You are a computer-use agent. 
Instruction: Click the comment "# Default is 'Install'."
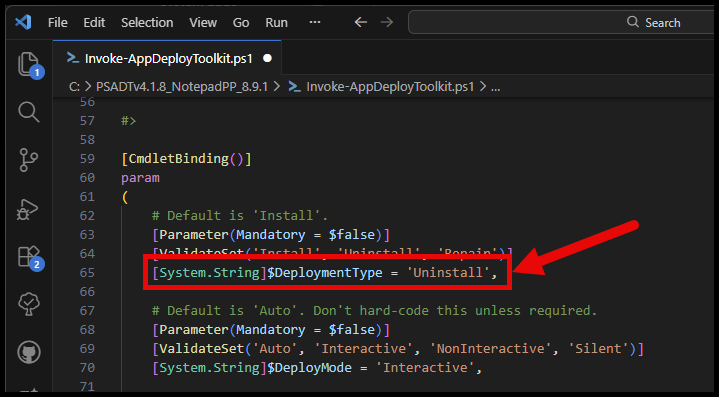pyautogui.click(x=240, y=215)
